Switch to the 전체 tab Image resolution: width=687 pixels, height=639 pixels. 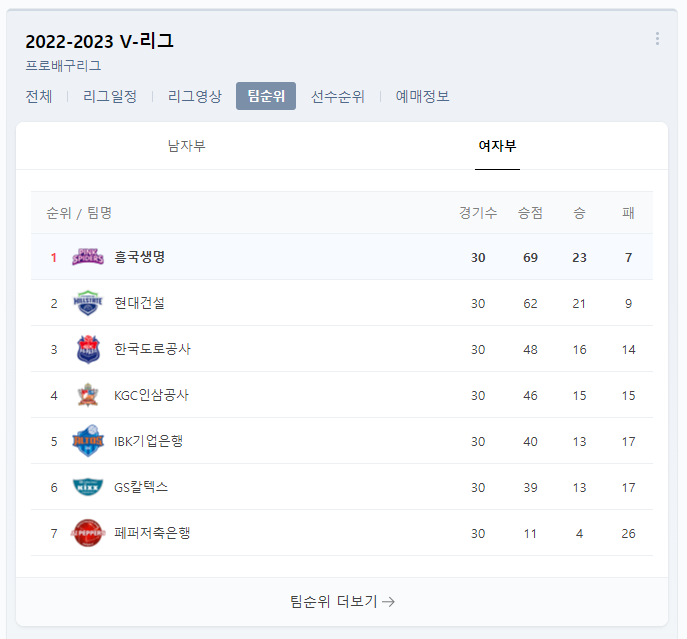point(39,96)
